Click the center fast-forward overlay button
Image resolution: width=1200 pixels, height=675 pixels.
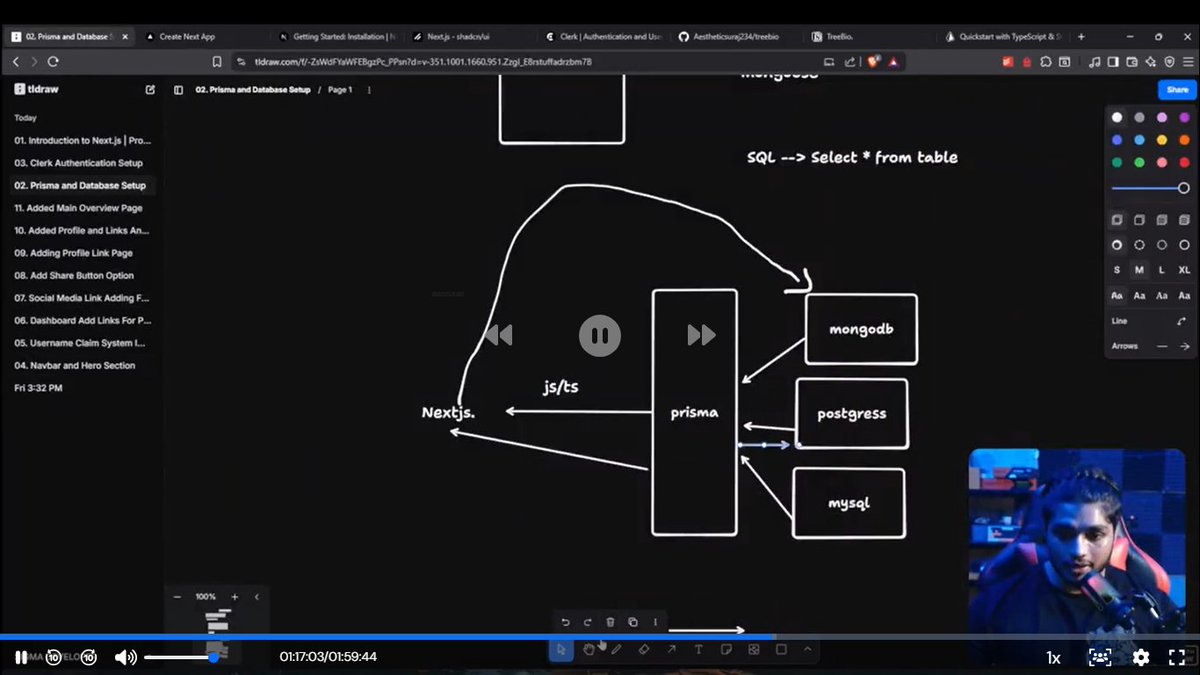point(701,335)
